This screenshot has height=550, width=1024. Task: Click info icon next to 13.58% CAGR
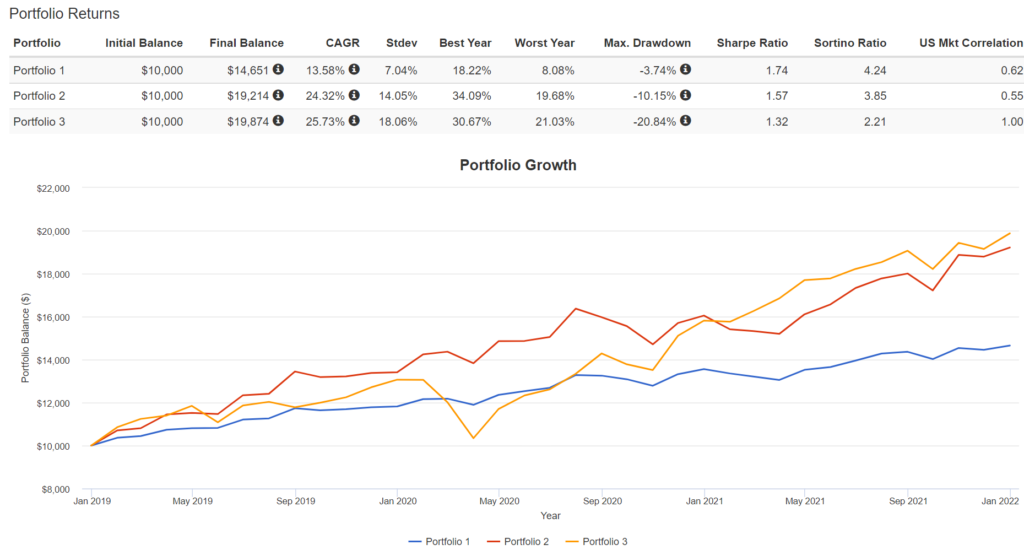click(354, 70)
